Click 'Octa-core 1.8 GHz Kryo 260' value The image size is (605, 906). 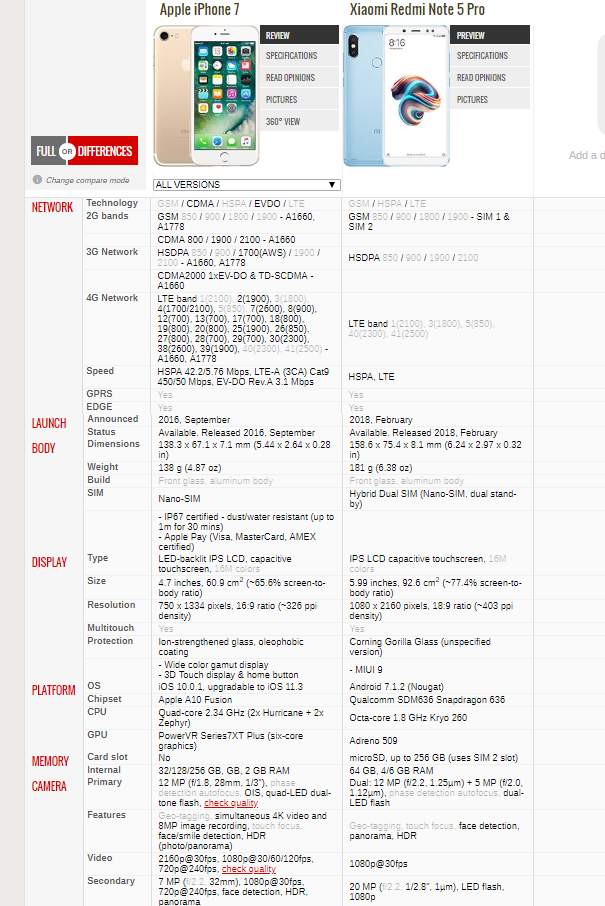(x=408, y=718)
